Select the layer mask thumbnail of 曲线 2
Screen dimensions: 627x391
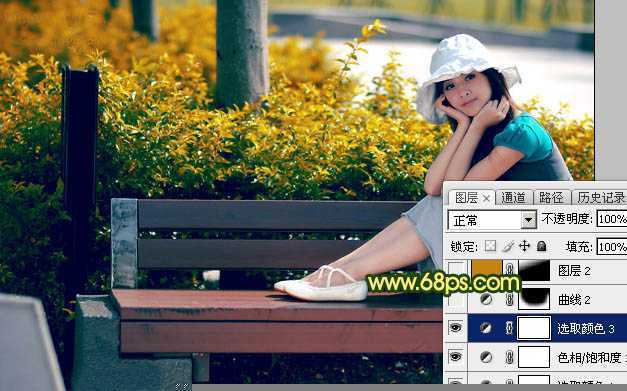534,299
